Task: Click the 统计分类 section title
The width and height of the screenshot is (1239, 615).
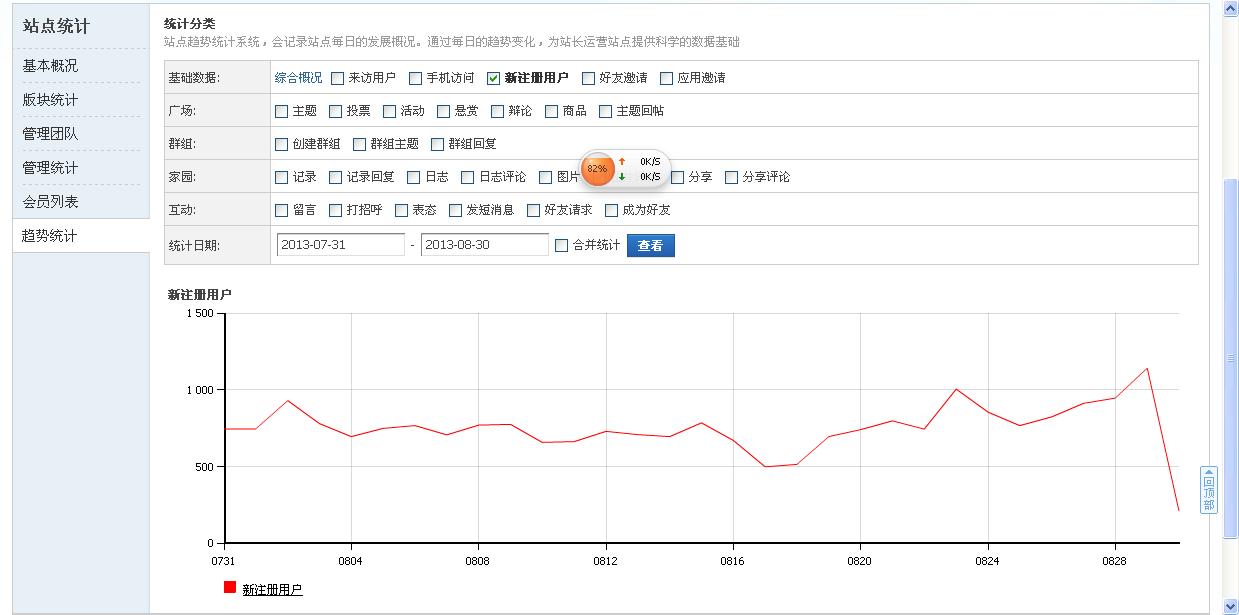Action: pyautogui.click(x=190, y=23)
